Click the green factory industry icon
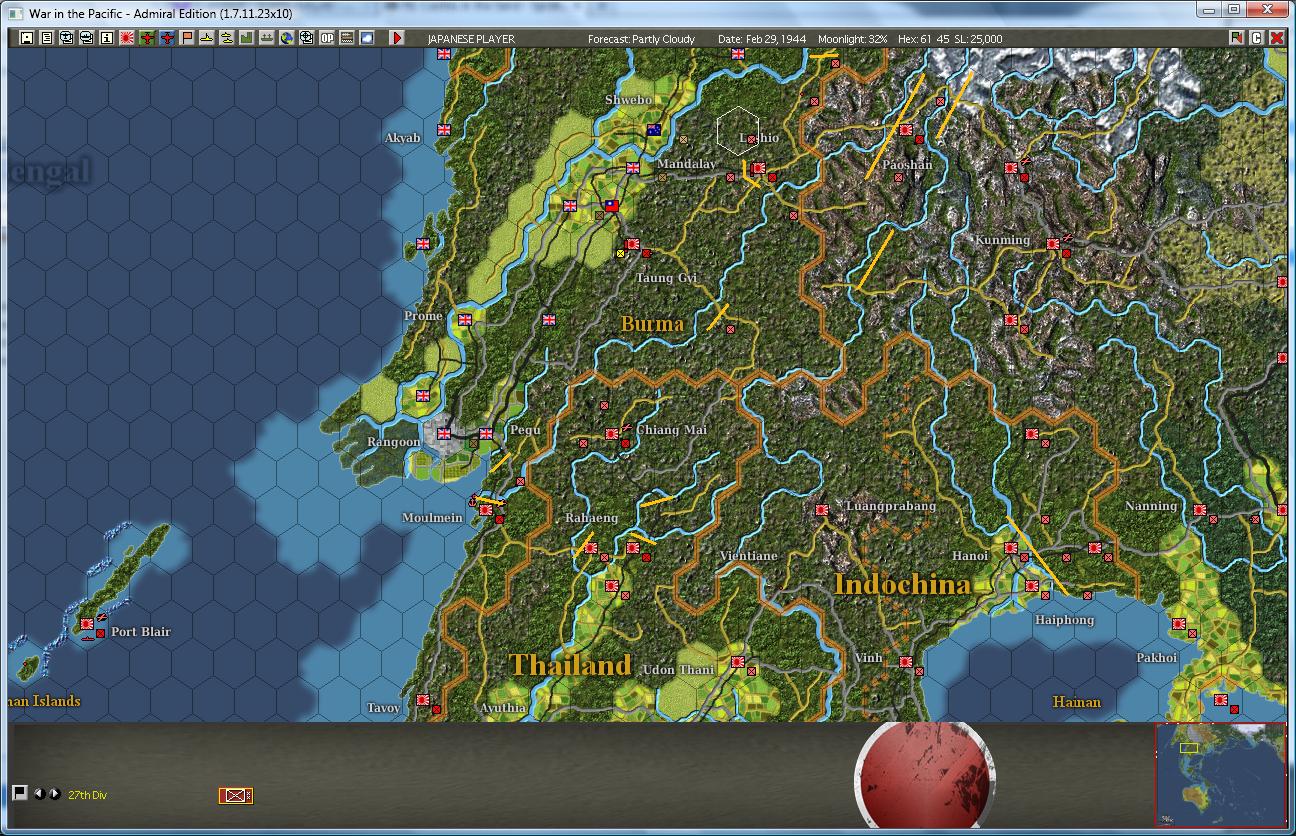Viewport: 1296px width, 836px height. 247,38
